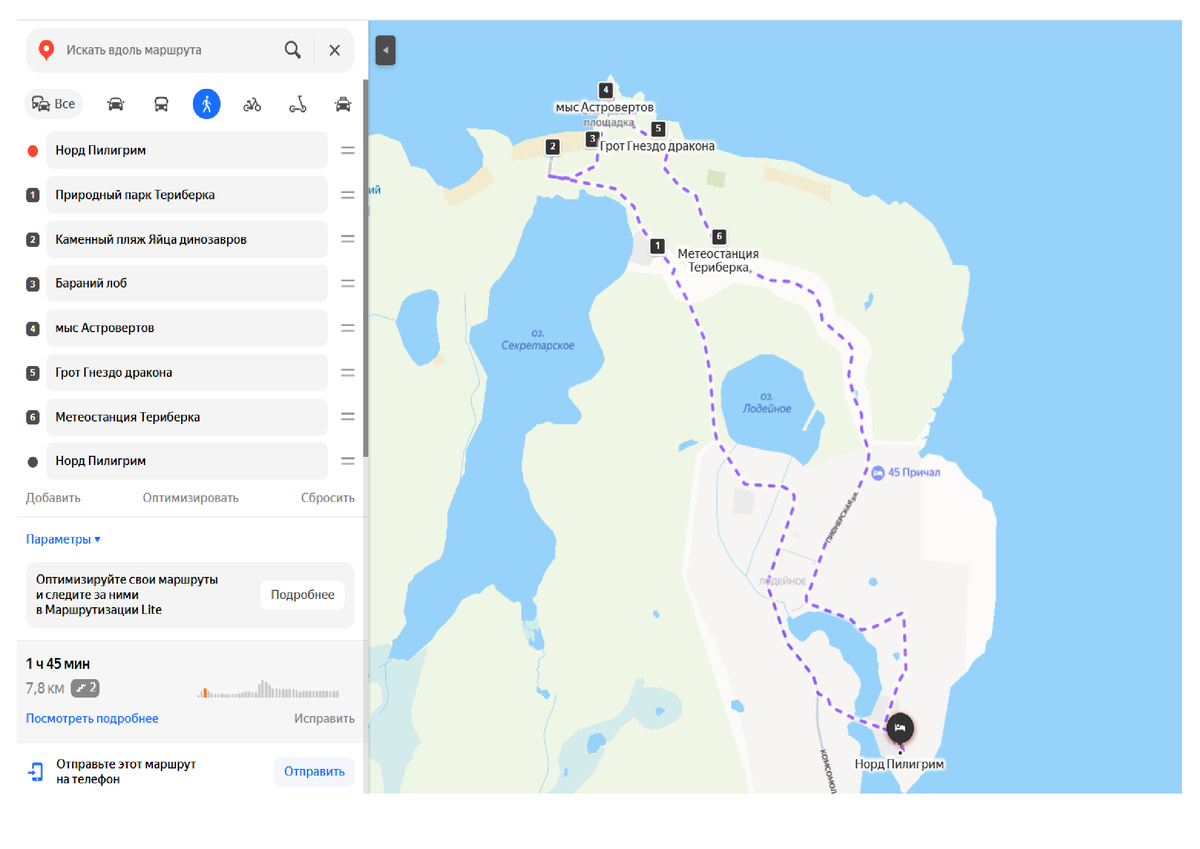This screenshot has height=849, width=1200.
Task: Switch to car route mode
Action: point(116,104)
